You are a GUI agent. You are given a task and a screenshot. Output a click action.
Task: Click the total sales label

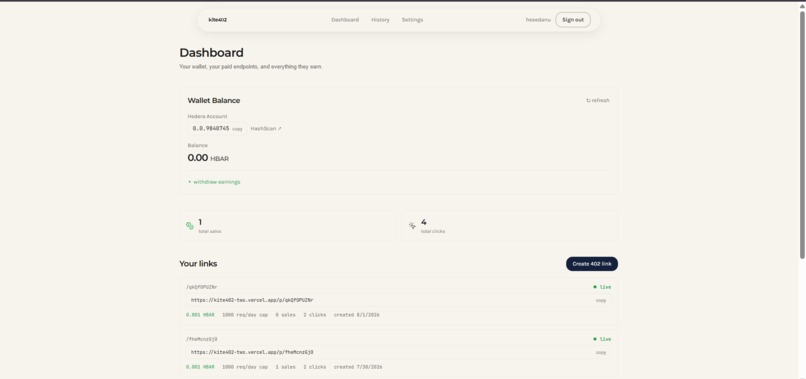[x=210, y=231]
